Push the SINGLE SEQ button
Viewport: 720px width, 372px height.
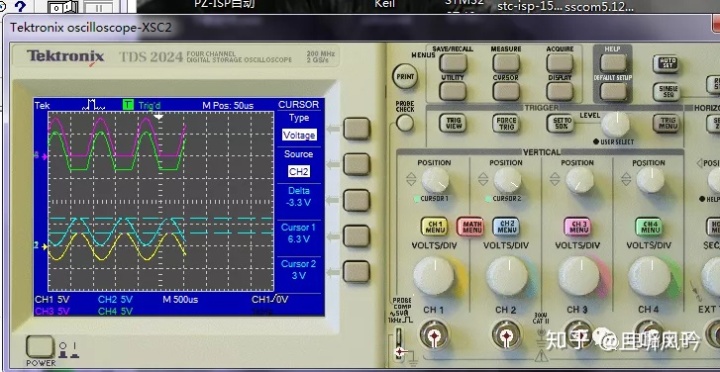click(666, 92)
